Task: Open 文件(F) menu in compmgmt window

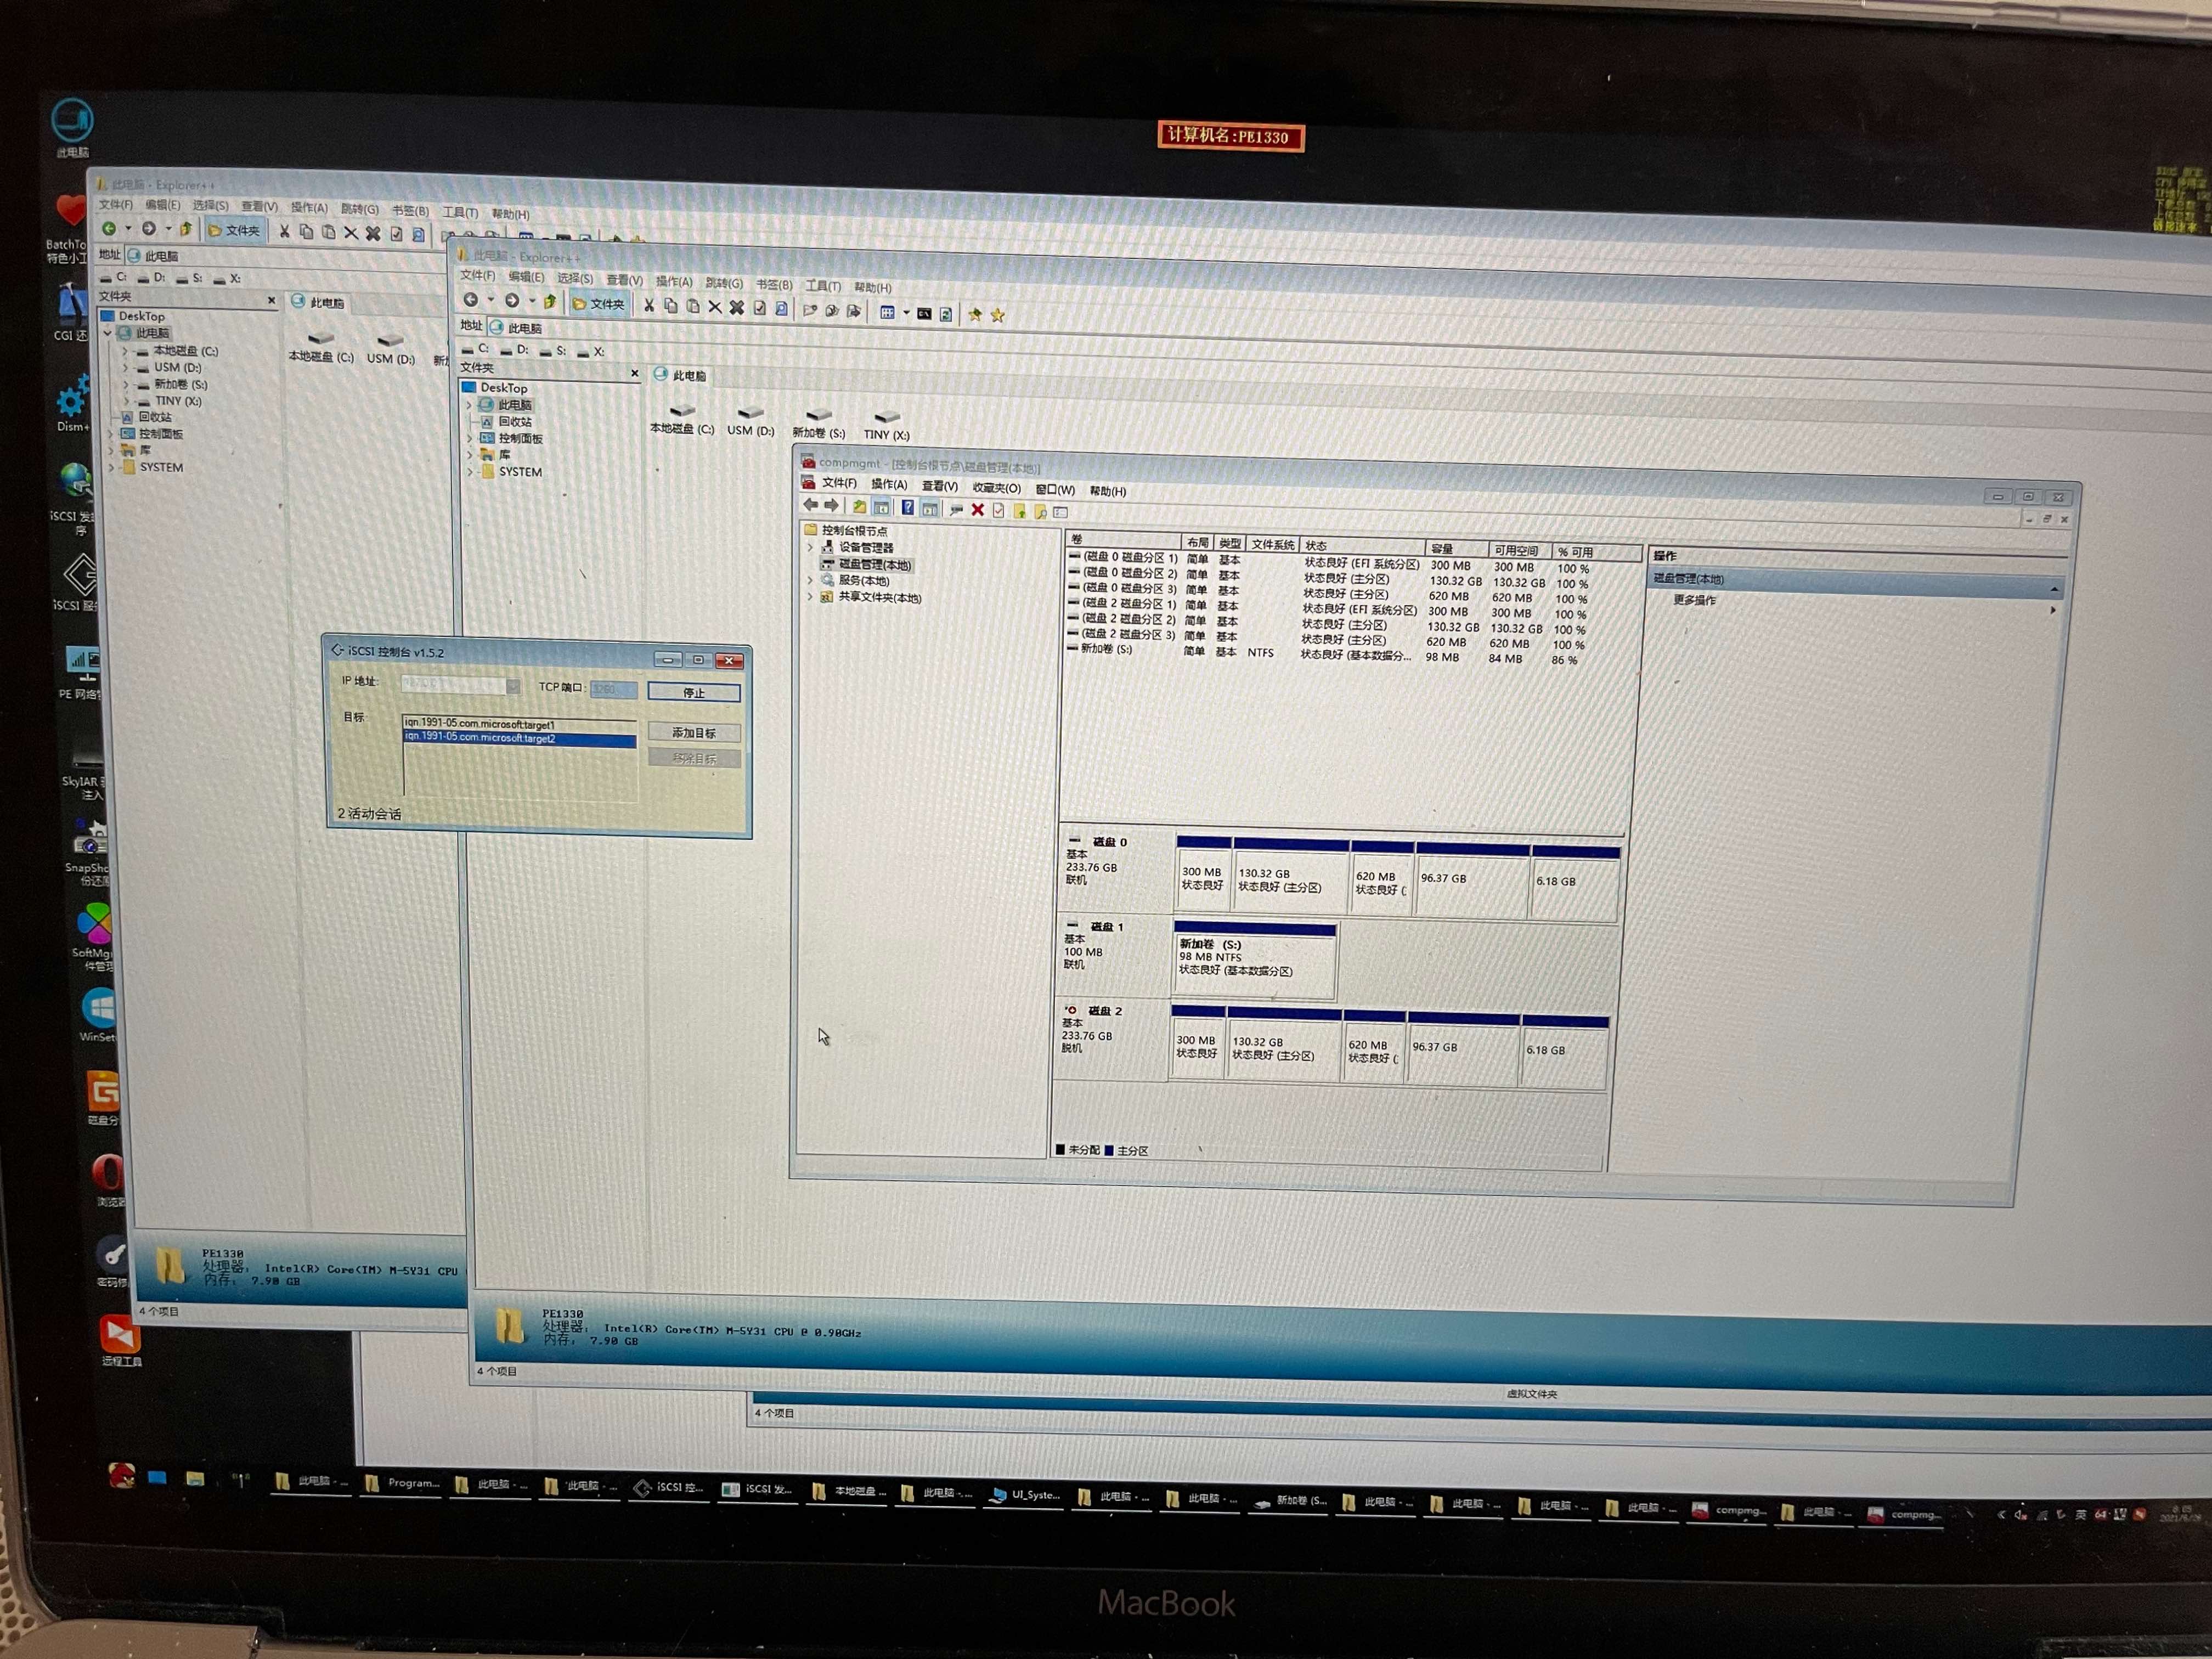Action: [839, 483]
